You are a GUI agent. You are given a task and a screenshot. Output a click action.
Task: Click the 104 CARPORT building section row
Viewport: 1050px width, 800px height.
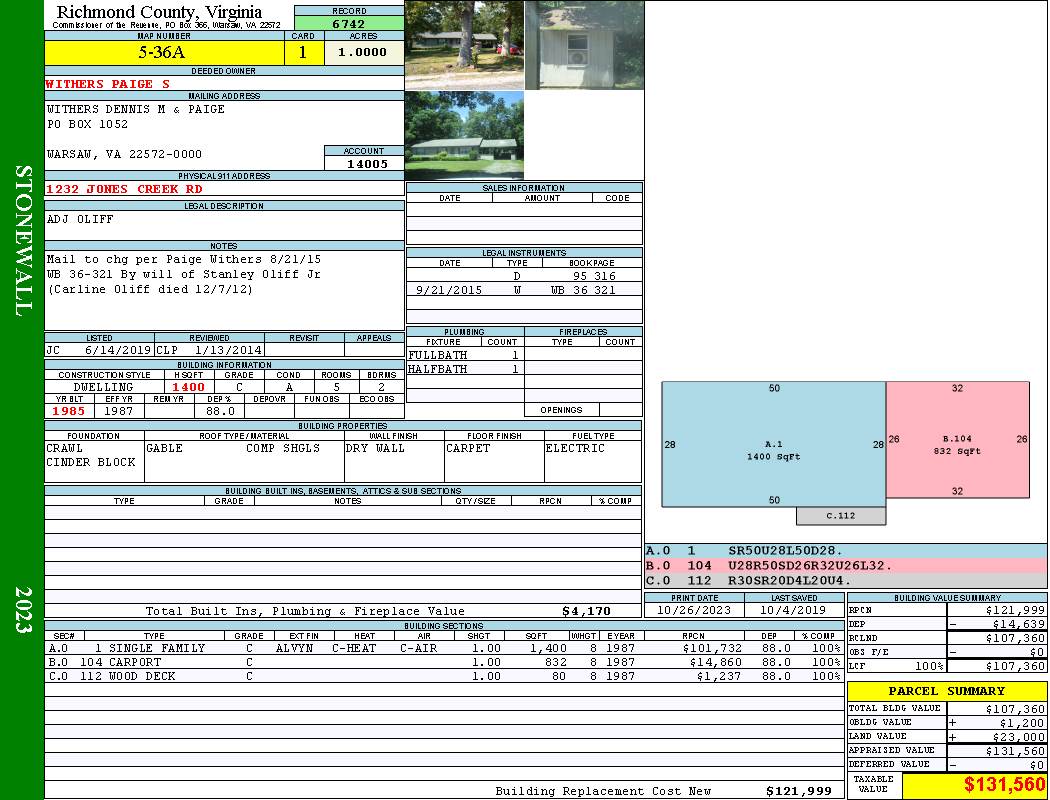pos(444,662)
